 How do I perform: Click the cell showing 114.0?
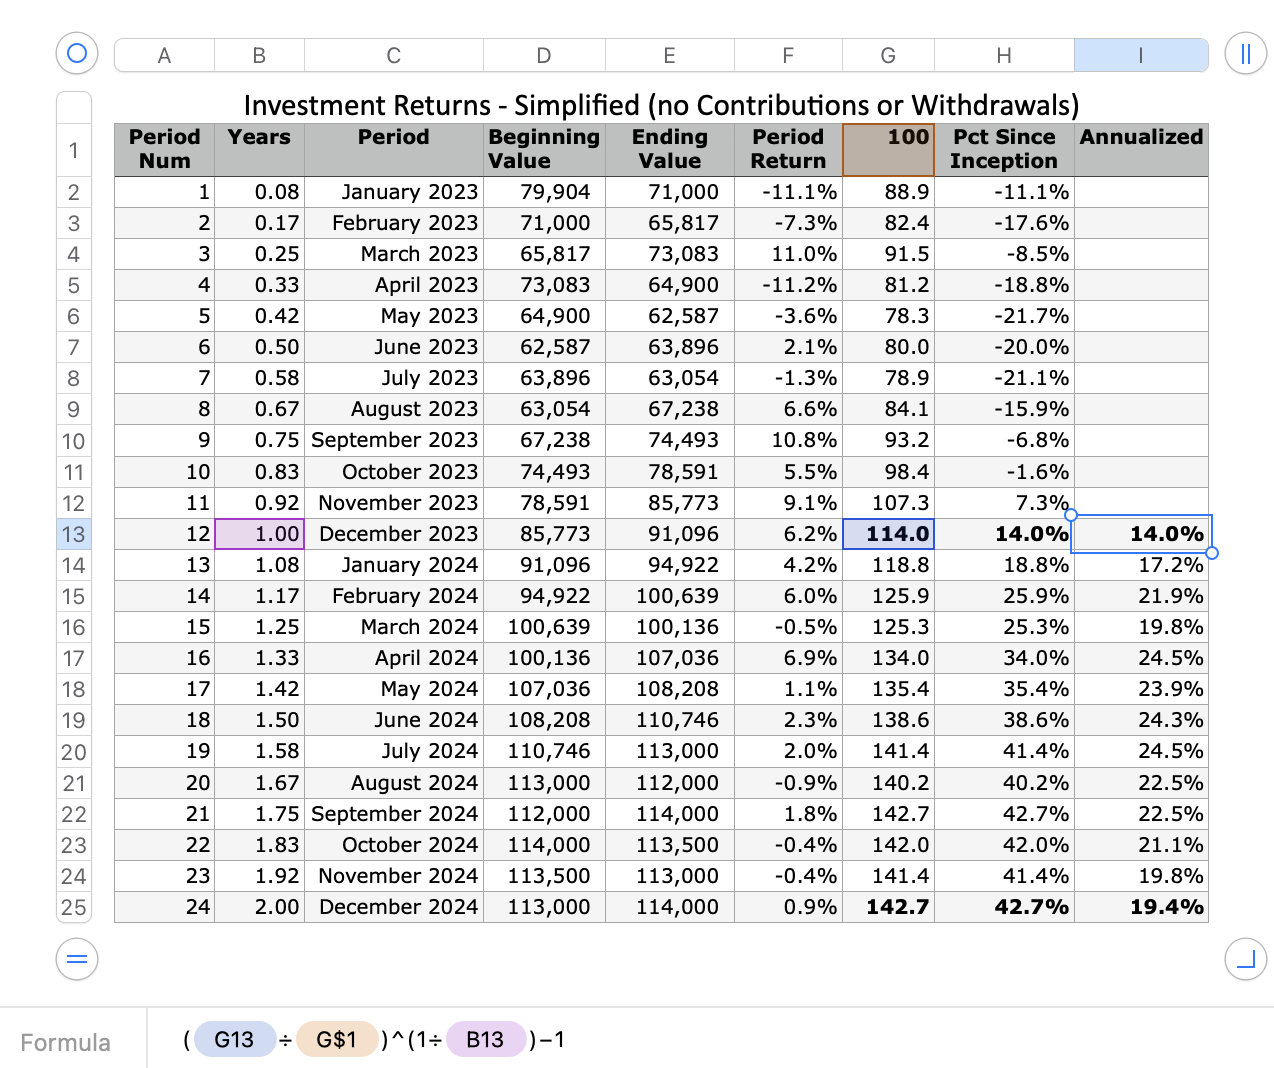pos(888,534)
